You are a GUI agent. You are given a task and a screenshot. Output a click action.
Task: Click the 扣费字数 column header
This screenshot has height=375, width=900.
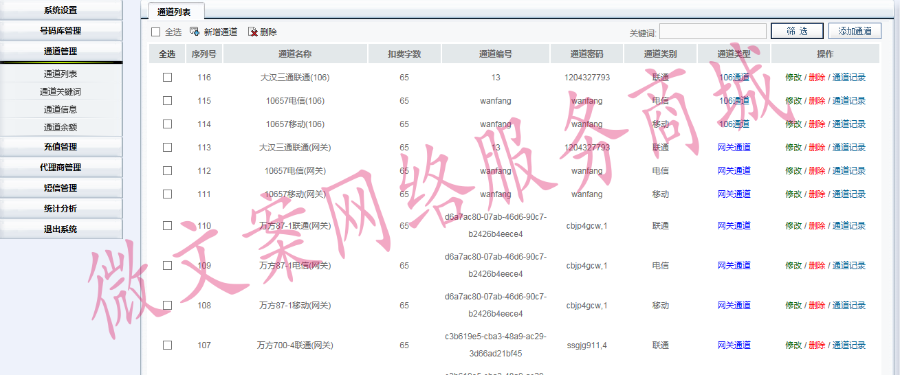404,54
